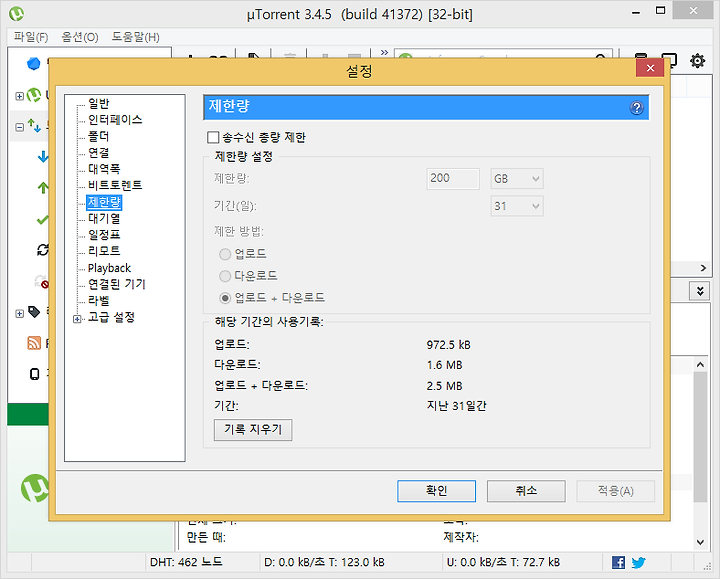Select the seeding green arrow in sidebar
This screenshot has height=579, width=720.
43,187
